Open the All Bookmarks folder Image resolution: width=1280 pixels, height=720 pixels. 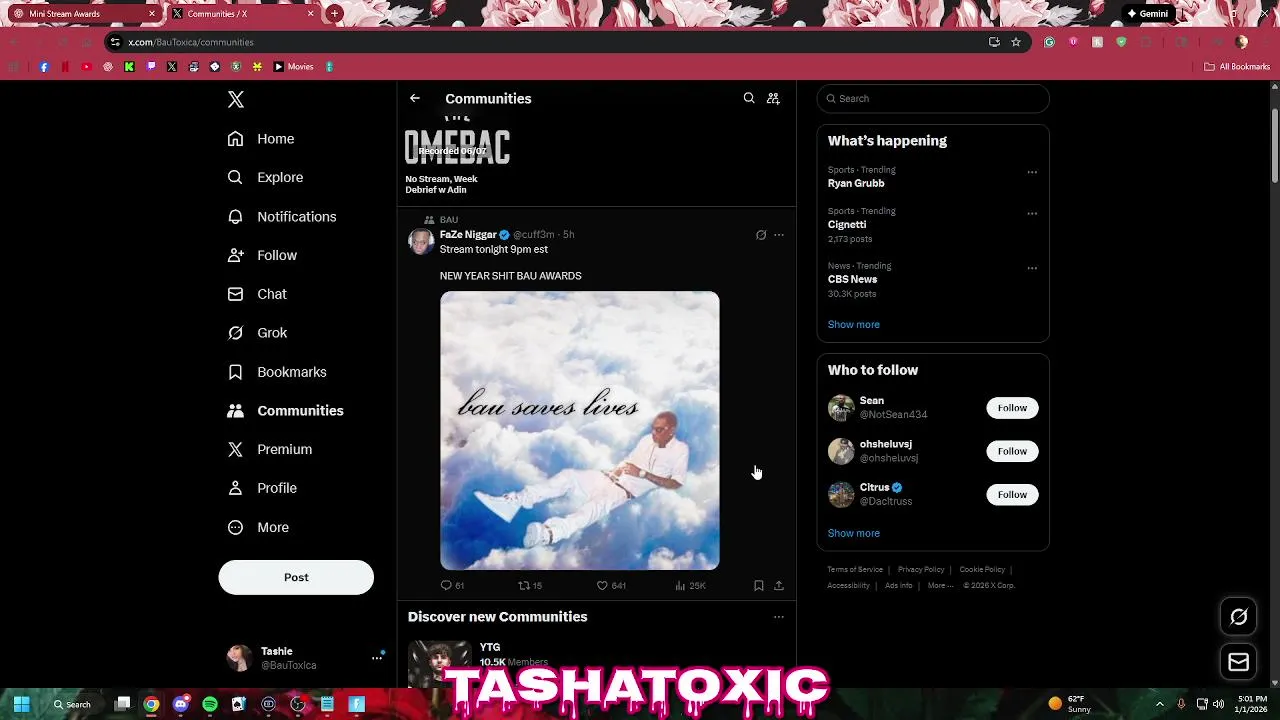coord(1237,67)
